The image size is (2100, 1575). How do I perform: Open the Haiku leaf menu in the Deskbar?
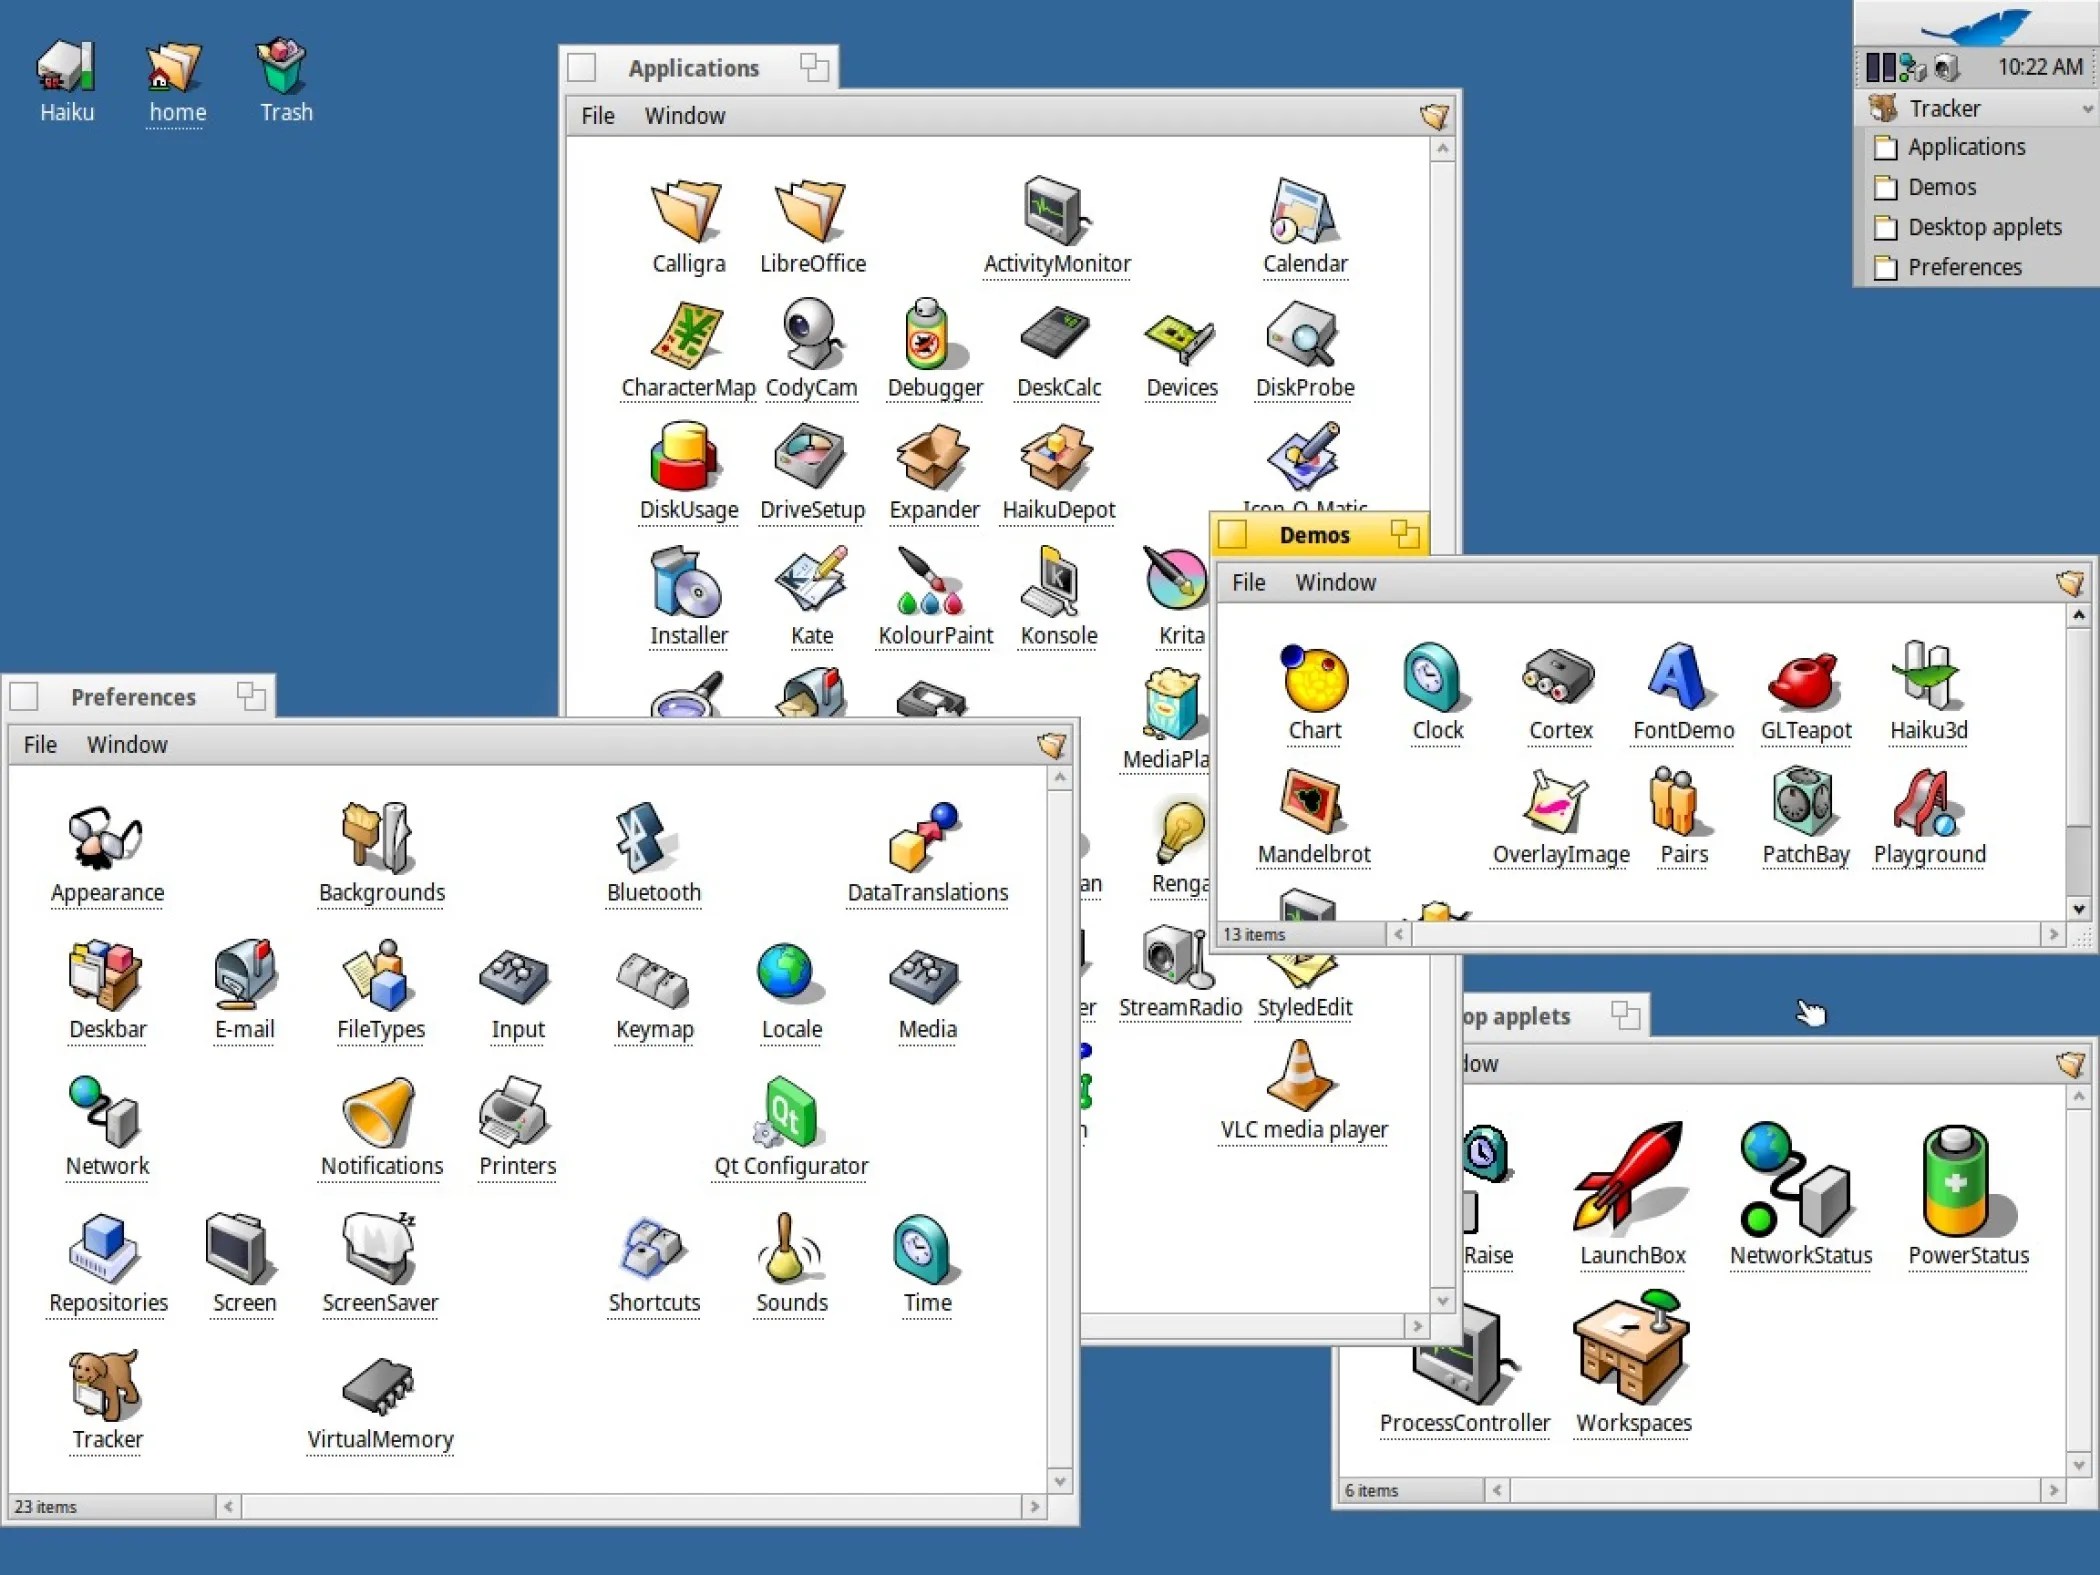click(x=1977, y=25)
